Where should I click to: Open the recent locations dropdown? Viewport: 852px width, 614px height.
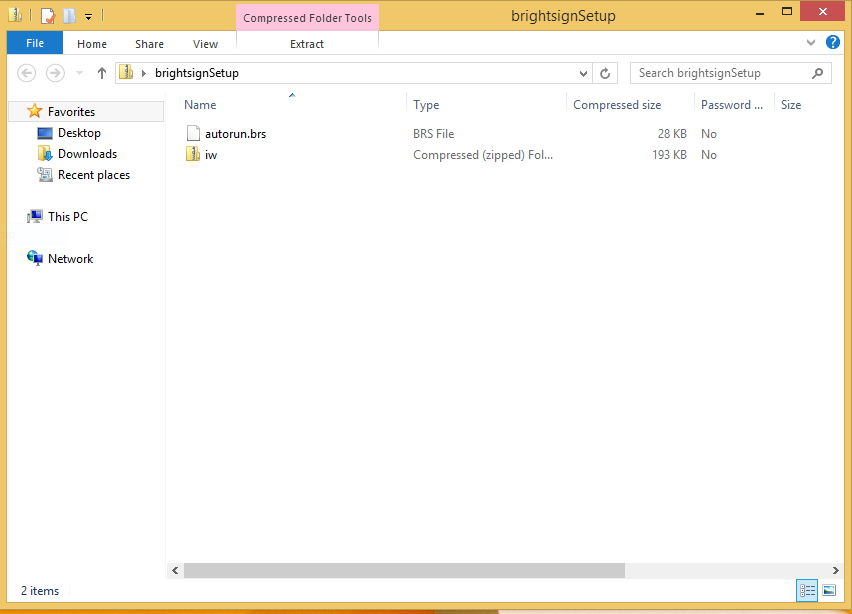tap(79, 73)
